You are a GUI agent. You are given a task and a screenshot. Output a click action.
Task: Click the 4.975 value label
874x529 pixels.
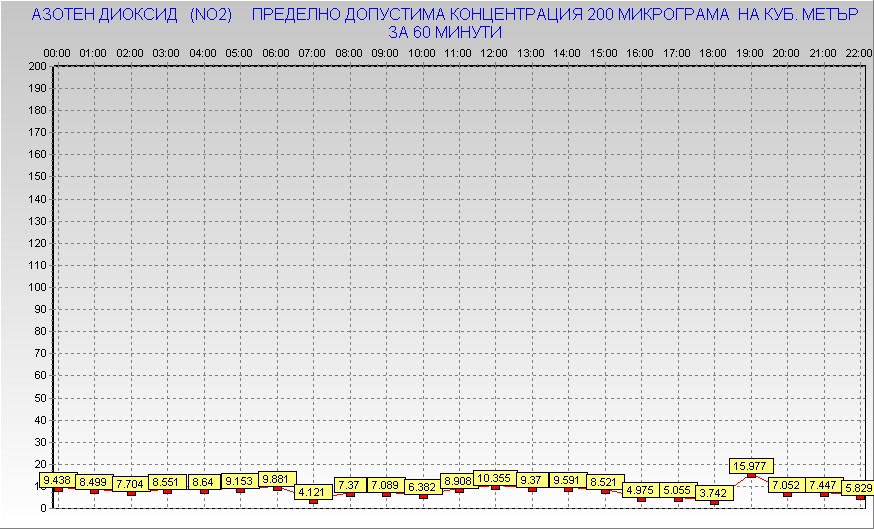pyautogui.click(x=641, y=490)
